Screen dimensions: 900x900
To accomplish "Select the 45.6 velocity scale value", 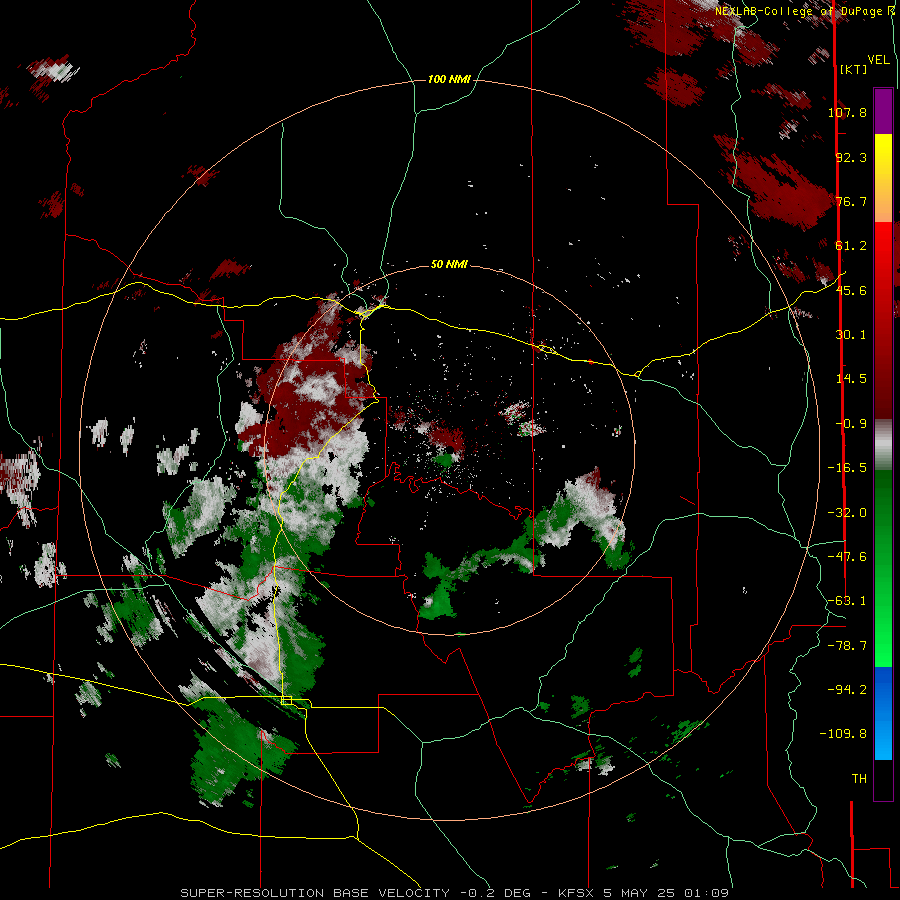I will point(851,290).
